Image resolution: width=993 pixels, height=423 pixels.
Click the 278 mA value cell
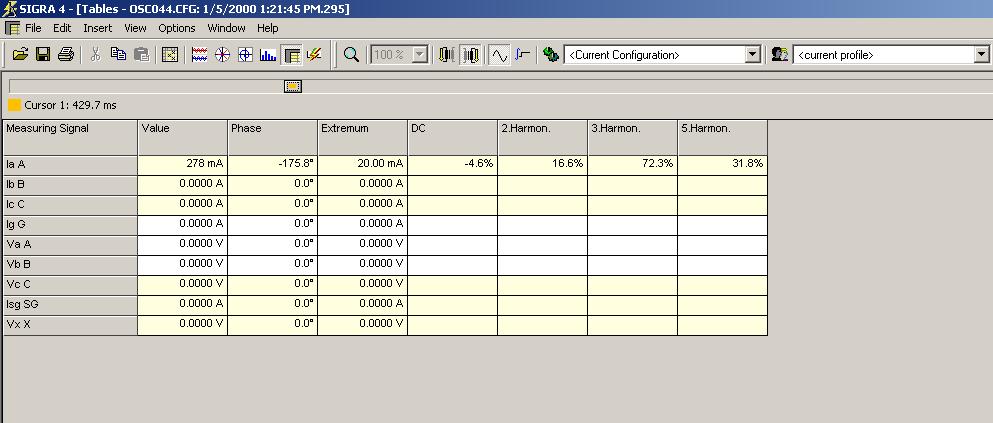tap(183, 165)
